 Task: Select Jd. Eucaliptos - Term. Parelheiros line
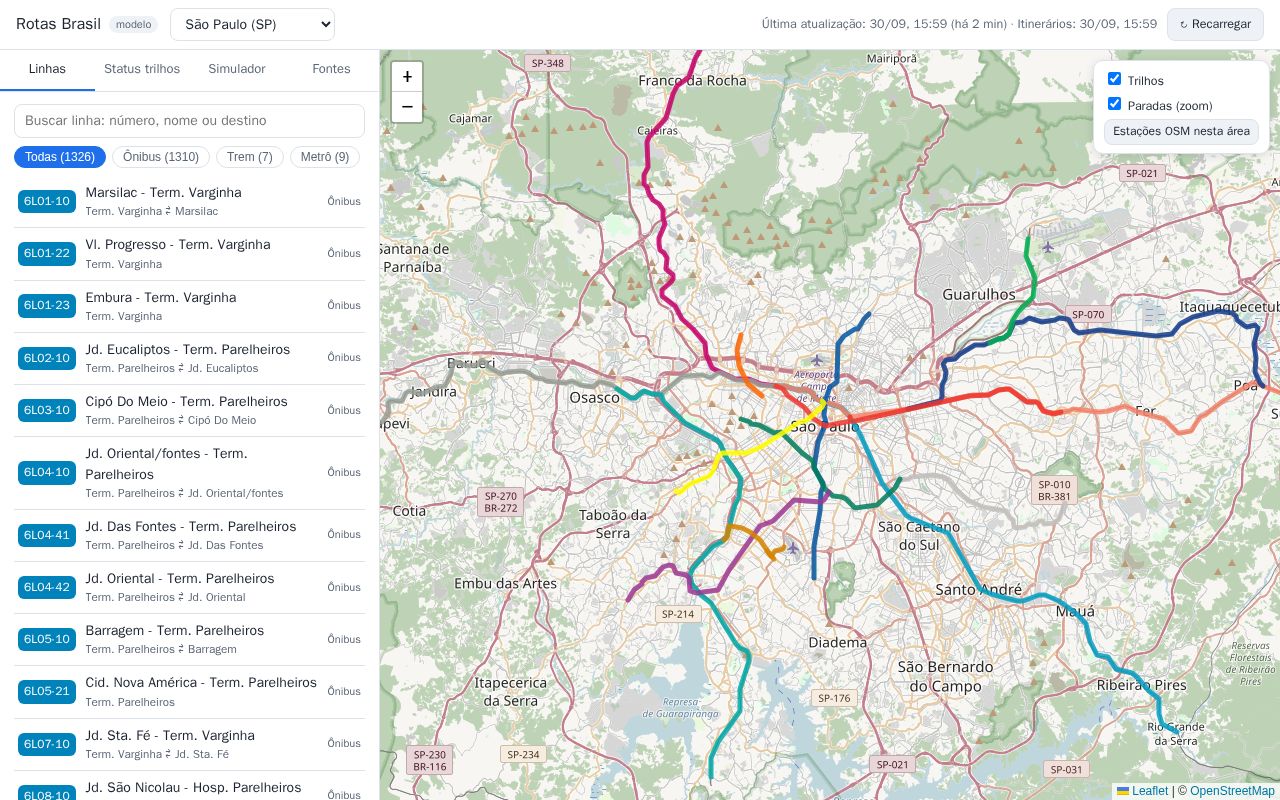(190, 358)
